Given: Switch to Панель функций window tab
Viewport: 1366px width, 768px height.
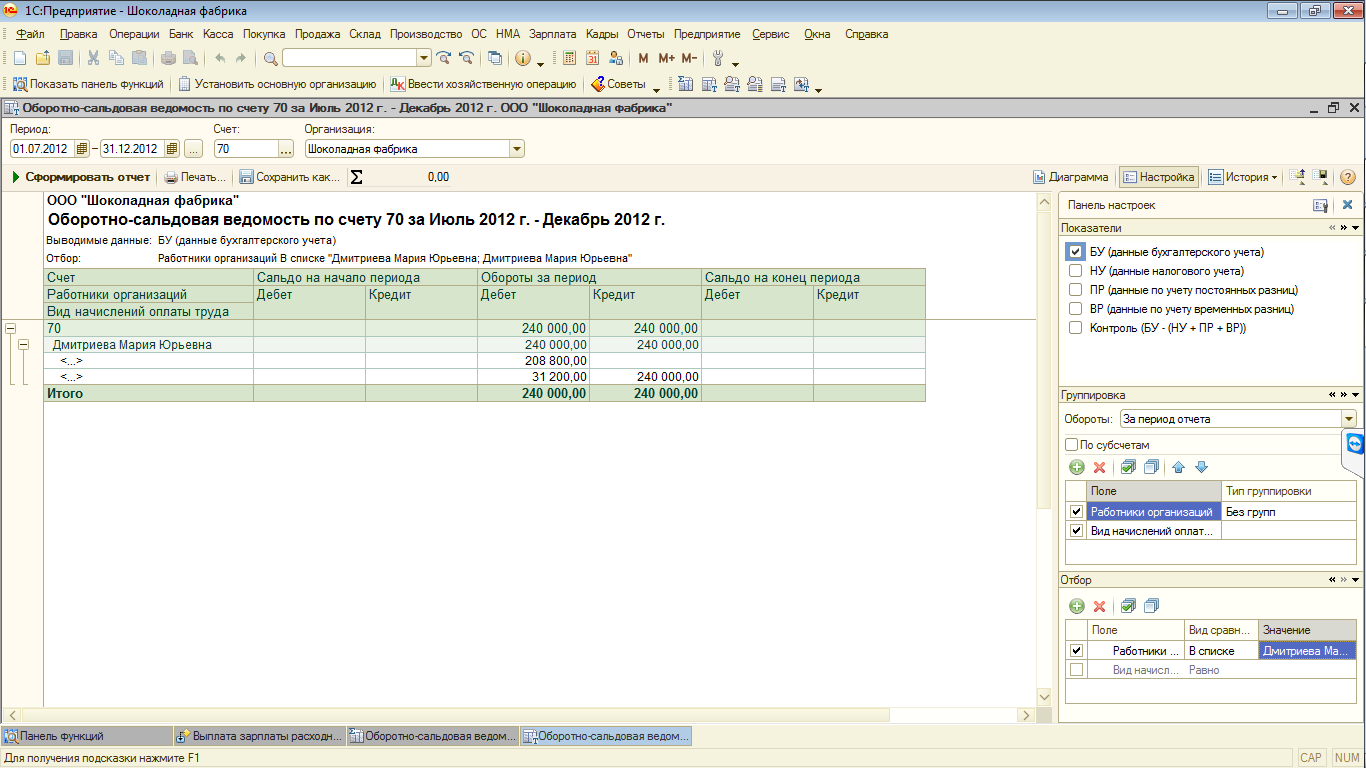Looking at the screenshot, I should (86, 736).
